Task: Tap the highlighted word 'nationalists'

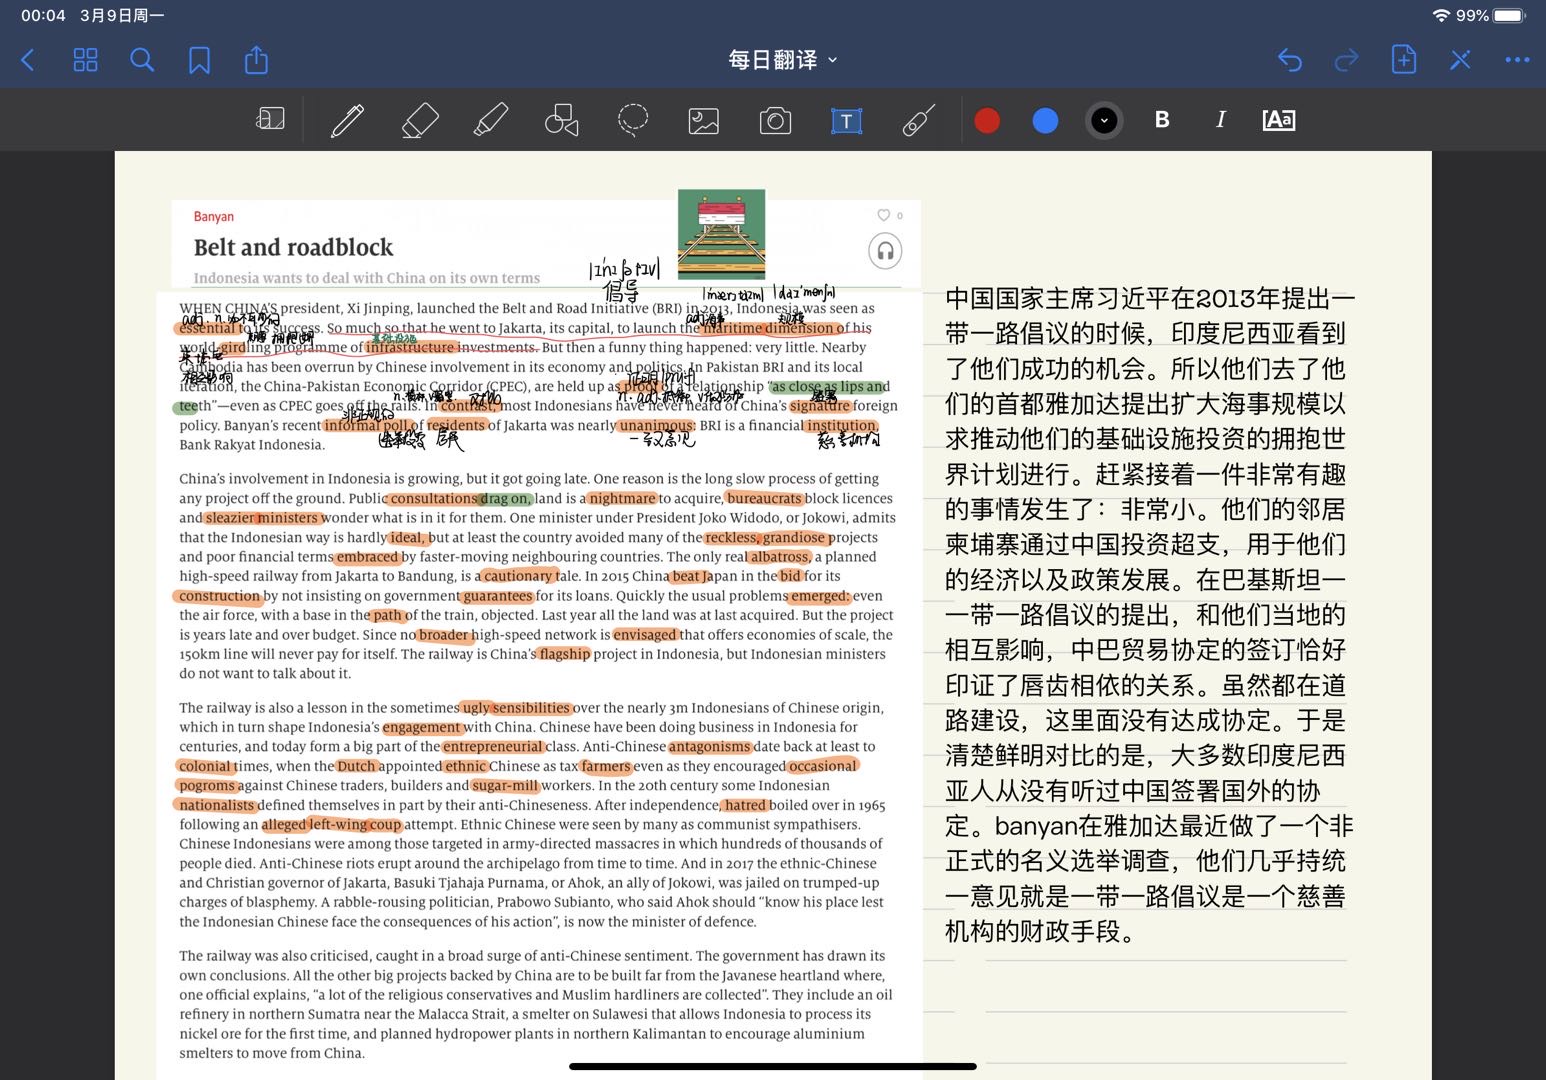Action: coord(217,805)
